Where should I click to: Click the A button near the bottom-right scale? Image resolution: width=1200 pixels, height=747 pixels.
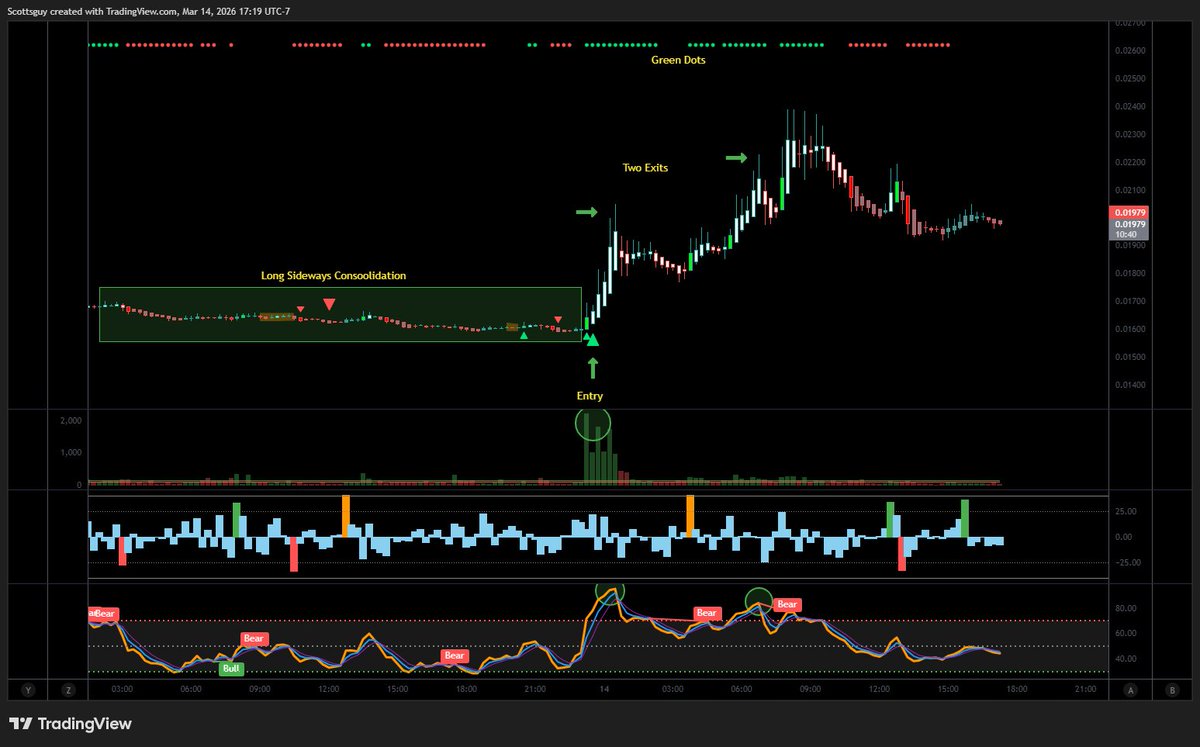(x=1130, y=690)
